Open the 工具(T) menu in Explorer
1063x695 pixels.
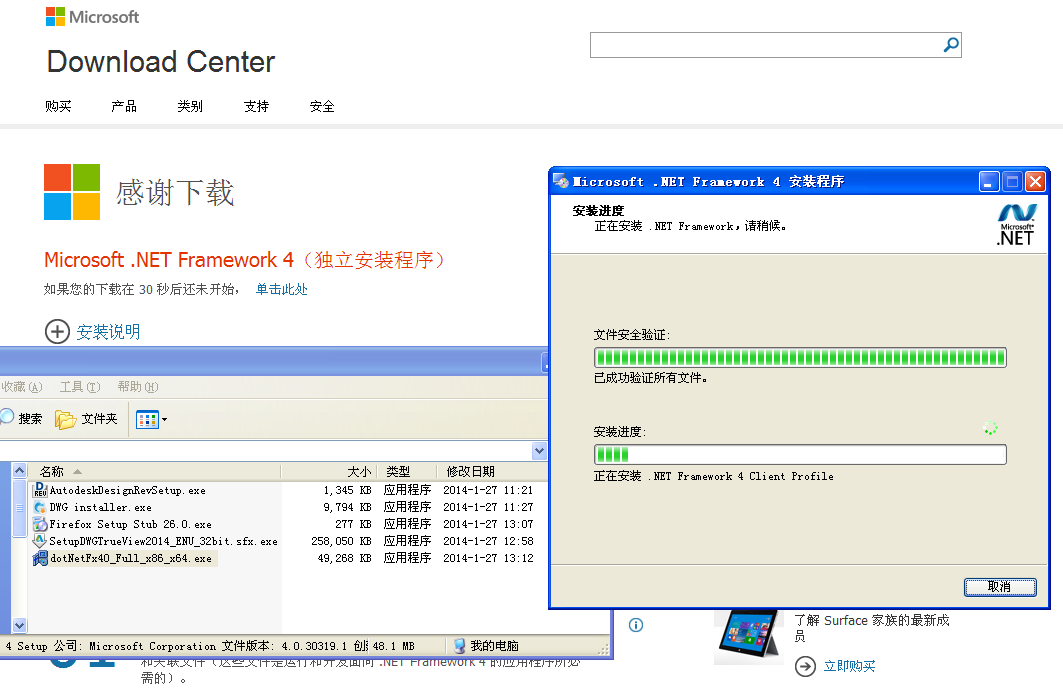coord(80,386)
